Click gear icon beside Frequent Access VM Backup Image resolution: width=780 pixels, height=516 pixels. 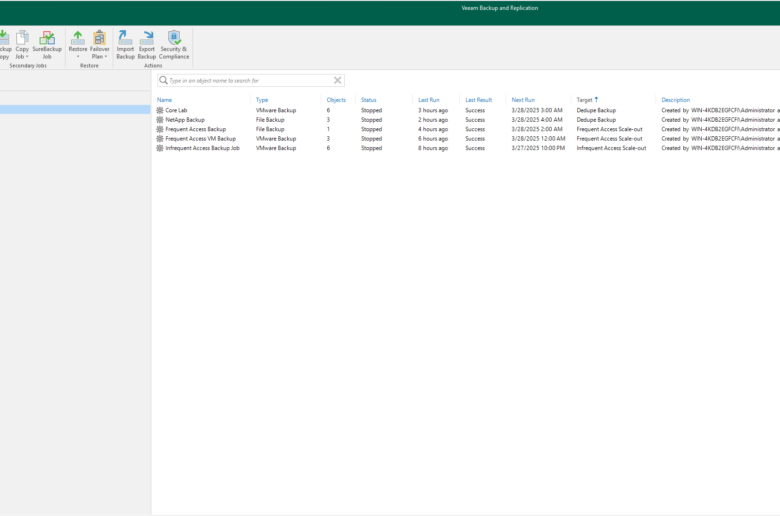pyautogui.click(x=160, y=139)
